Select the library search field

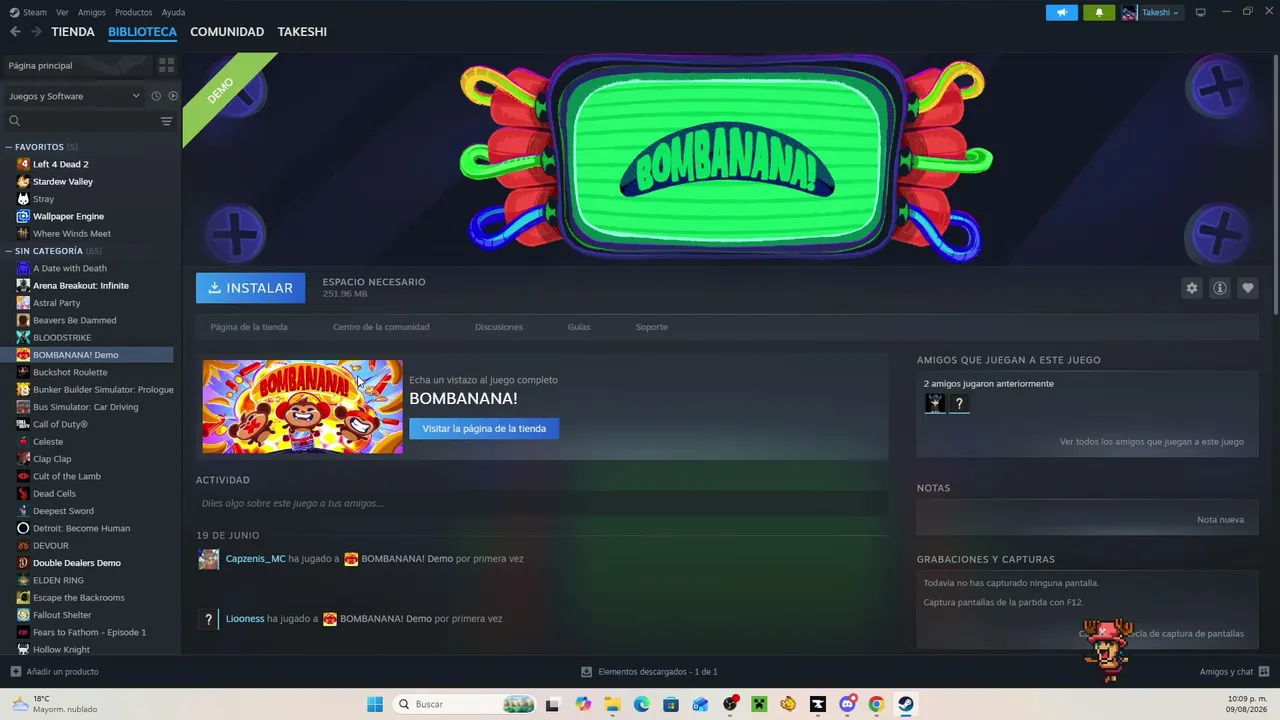80,121
